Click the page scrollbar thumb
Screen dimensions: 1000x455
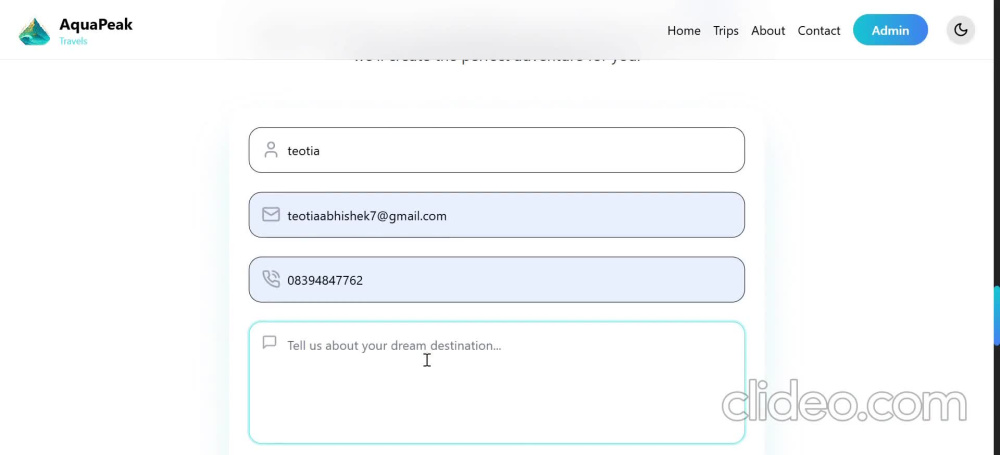(x=996, y=316)
